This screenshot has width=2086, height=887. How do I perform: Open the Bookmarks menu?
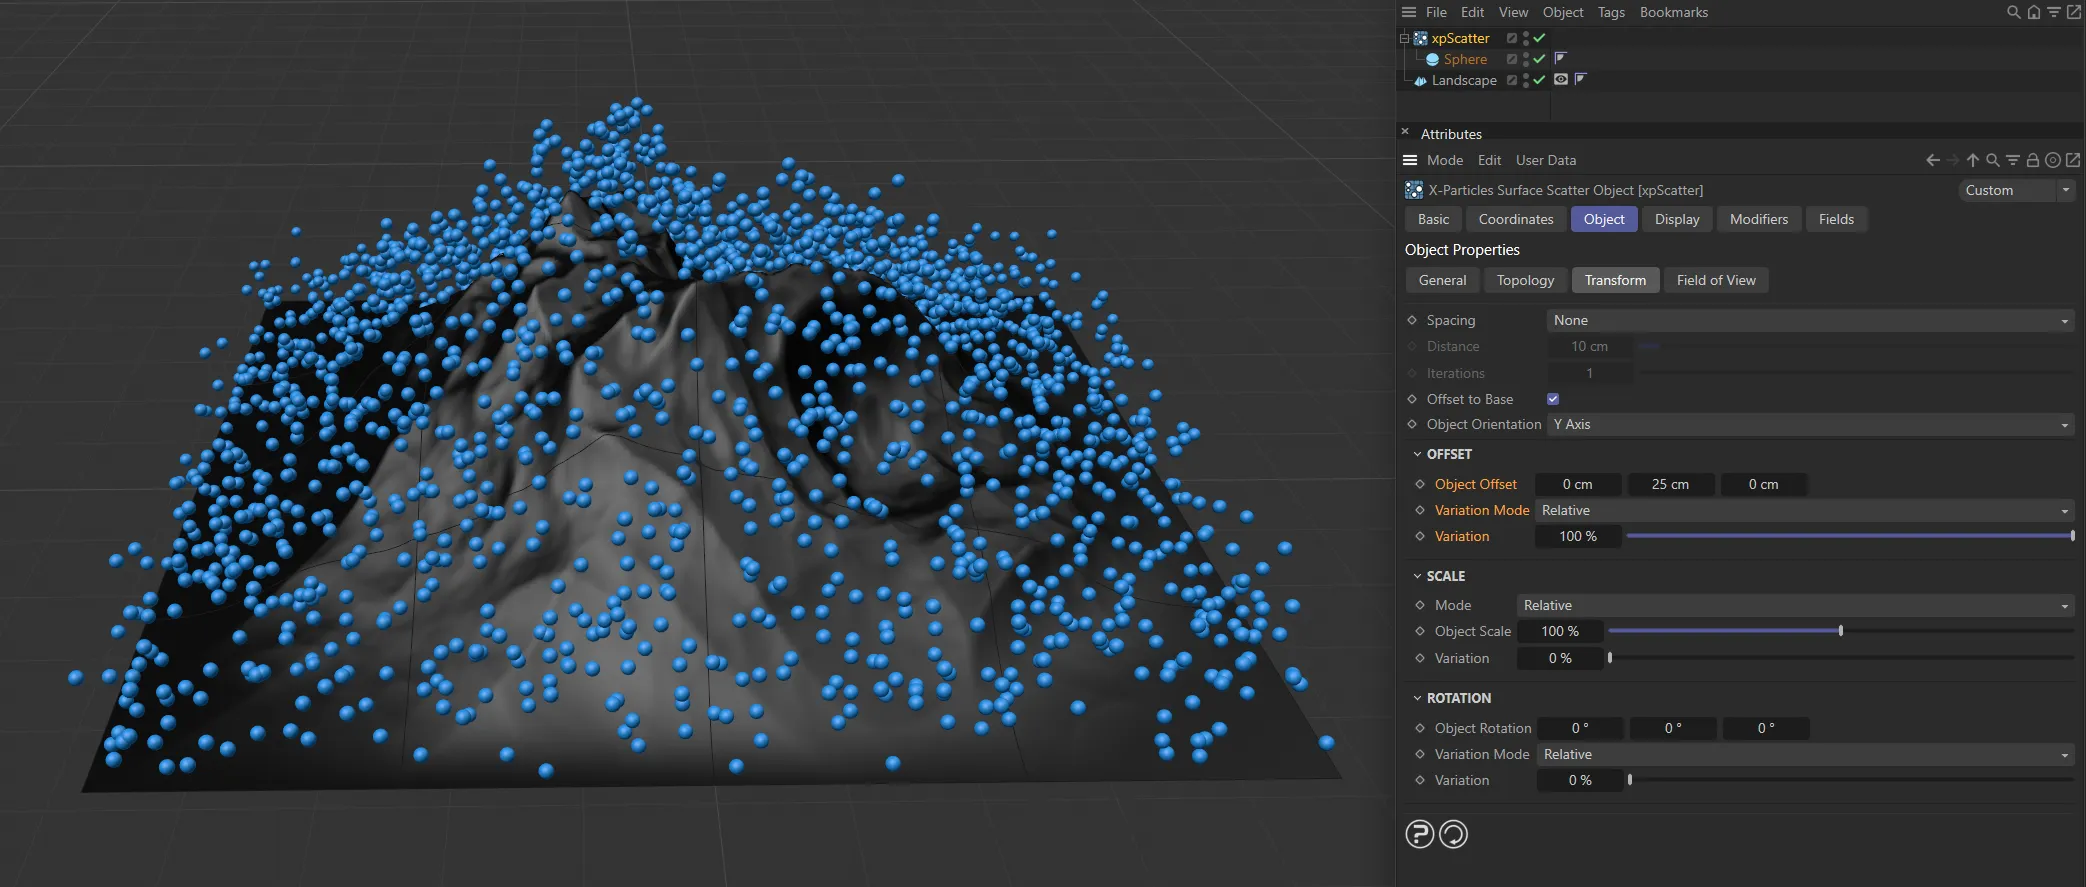(x=1673, y=12)
